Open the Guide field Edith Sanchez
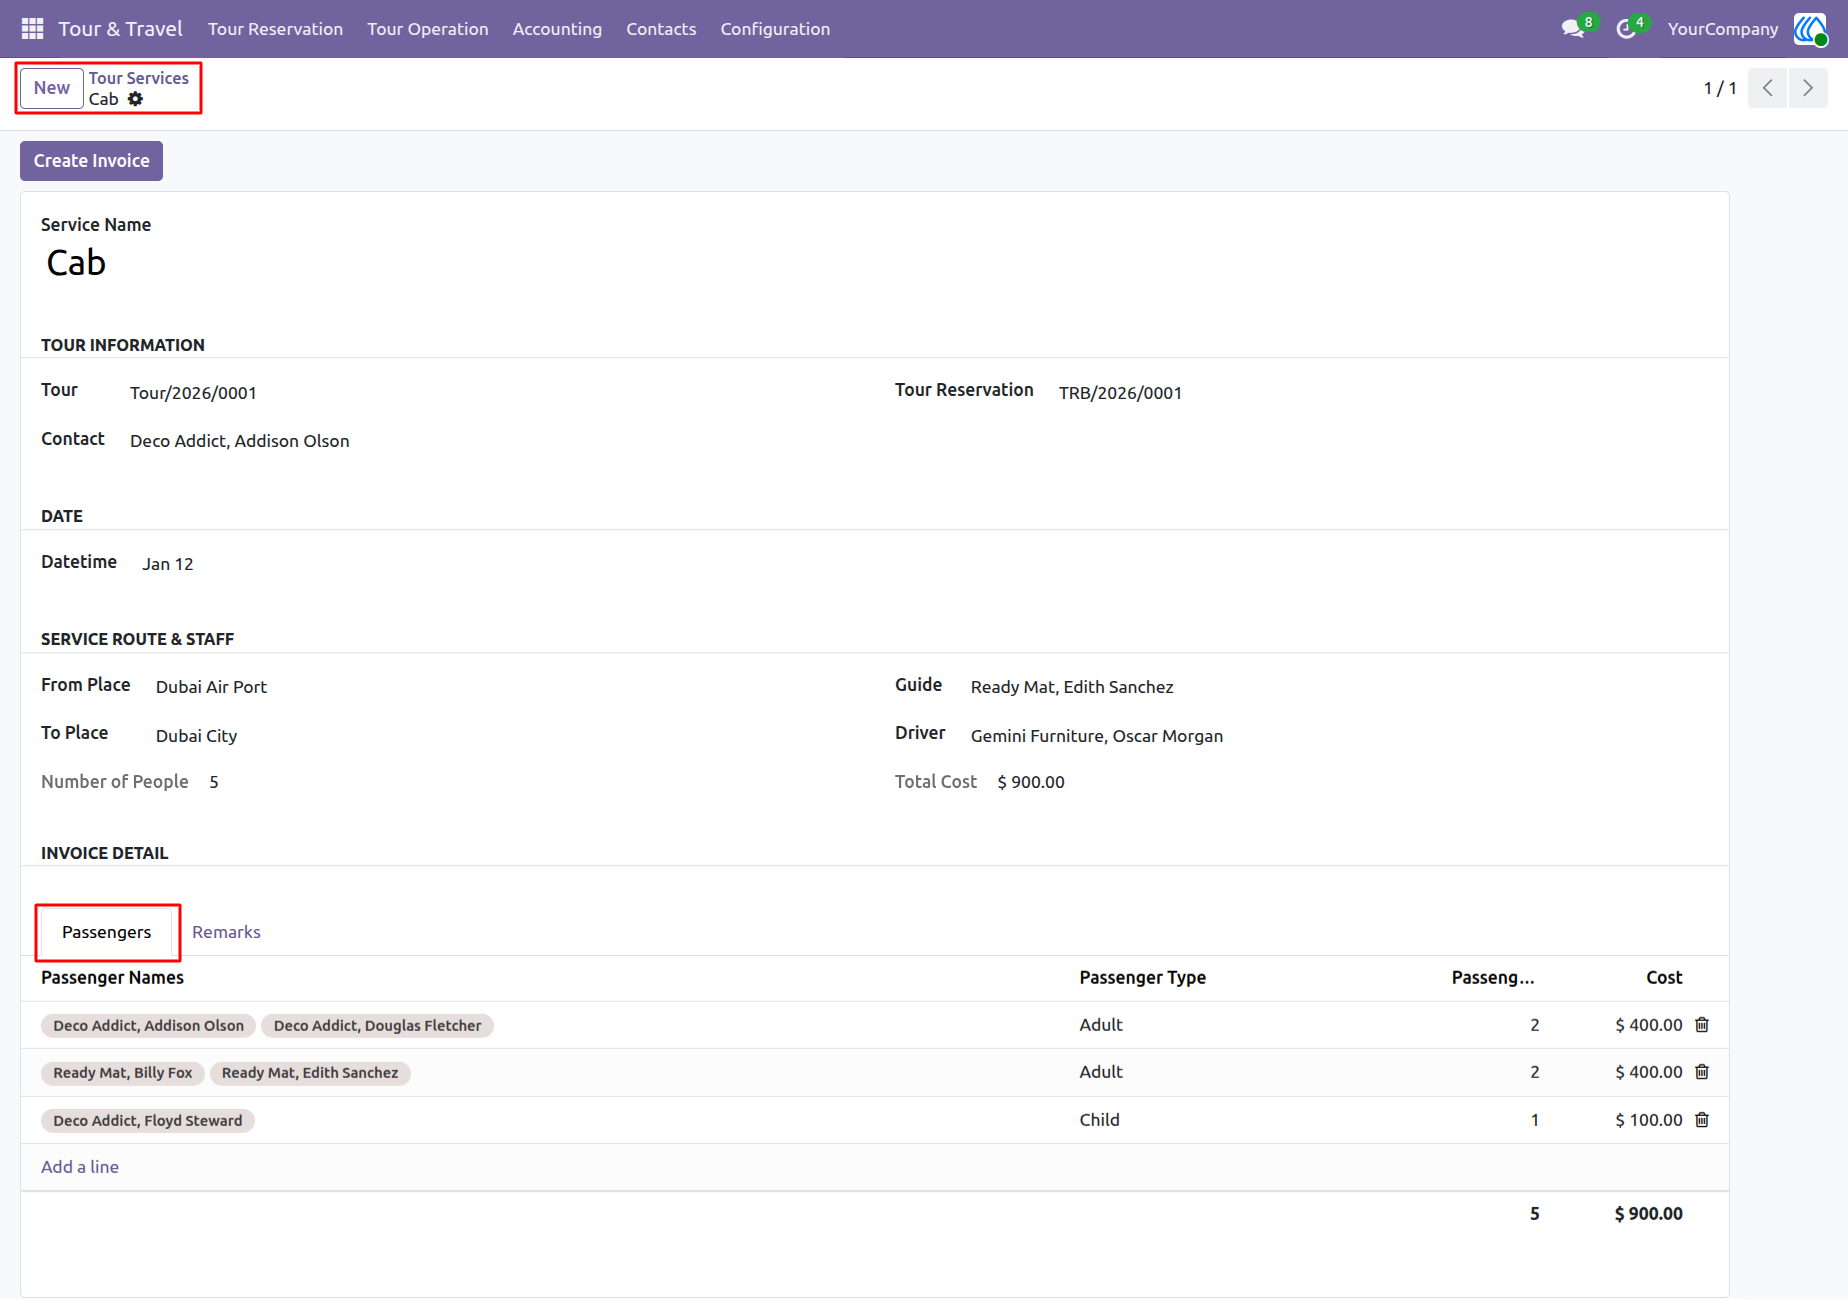 click(1072, 687)
